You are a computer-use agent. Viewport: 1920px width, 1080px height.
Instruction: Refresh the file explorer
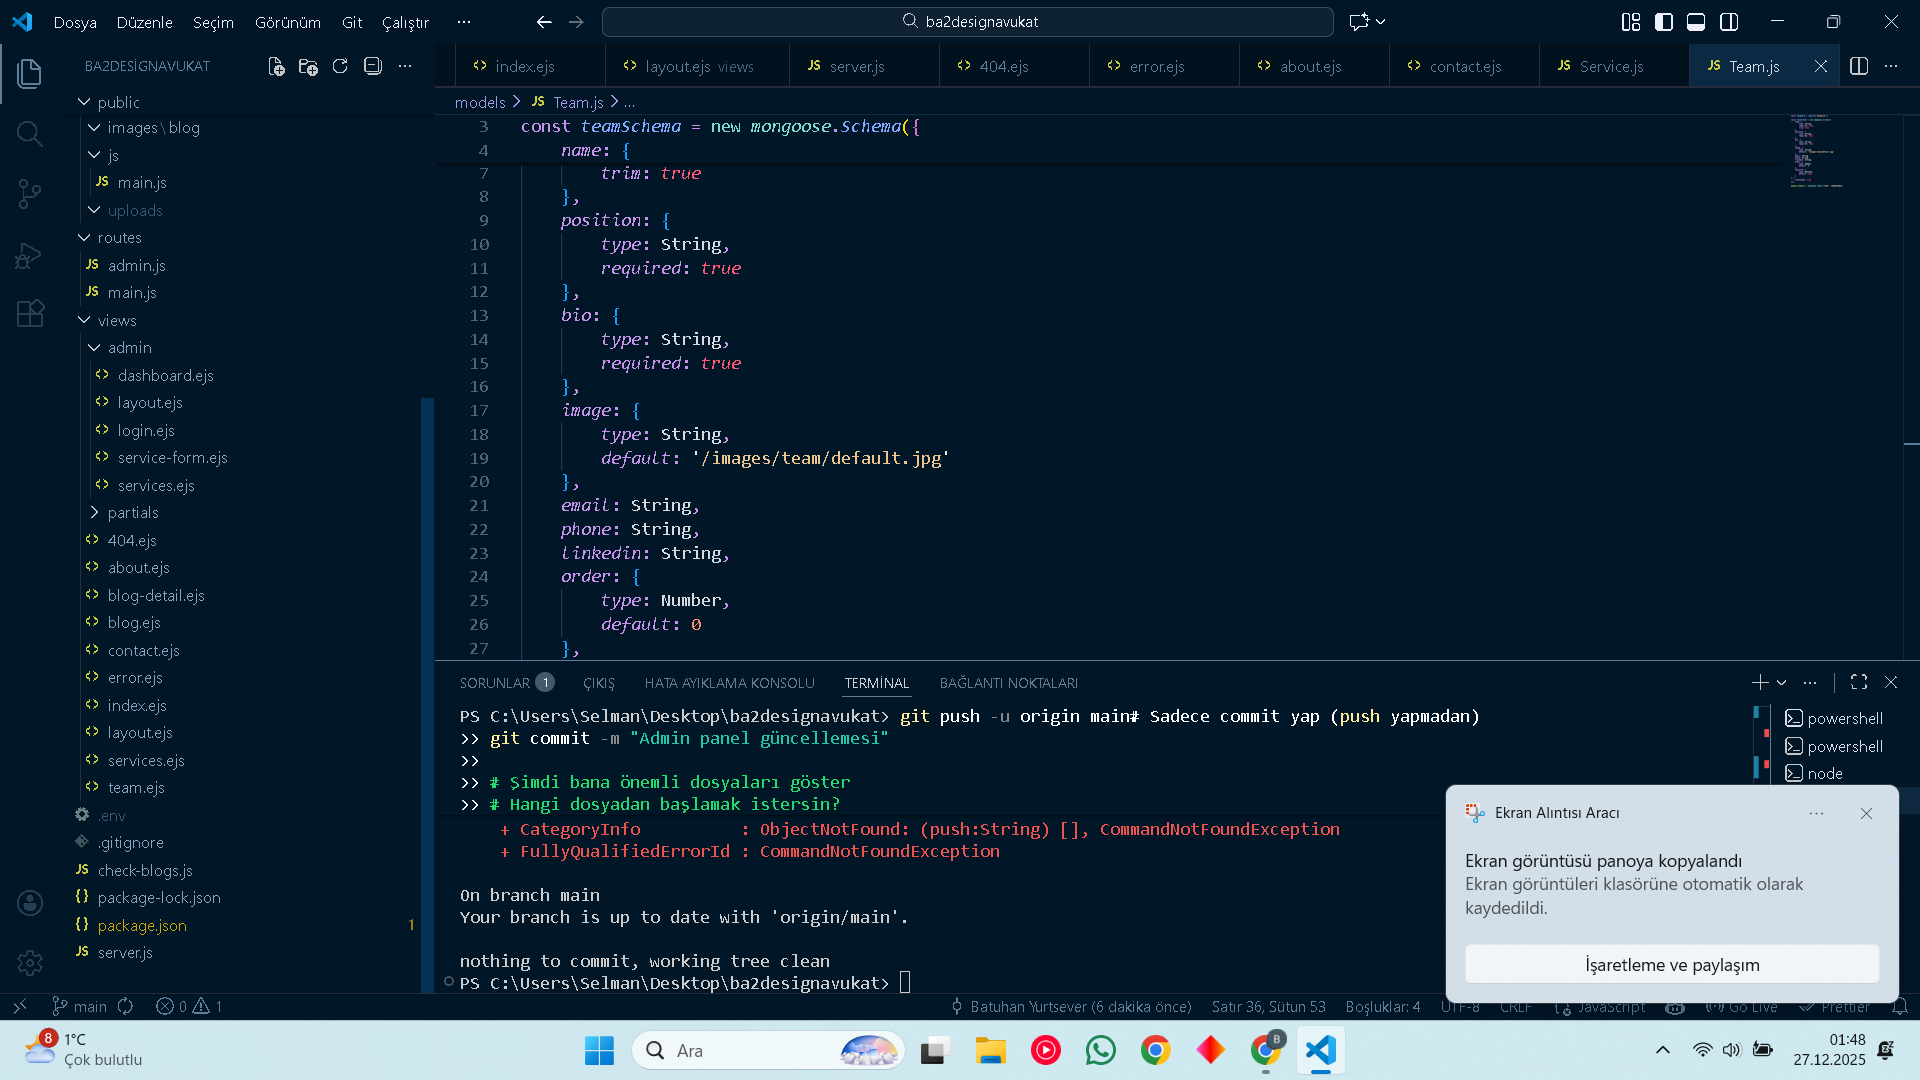pyautogui.click(x=340, y=66)
